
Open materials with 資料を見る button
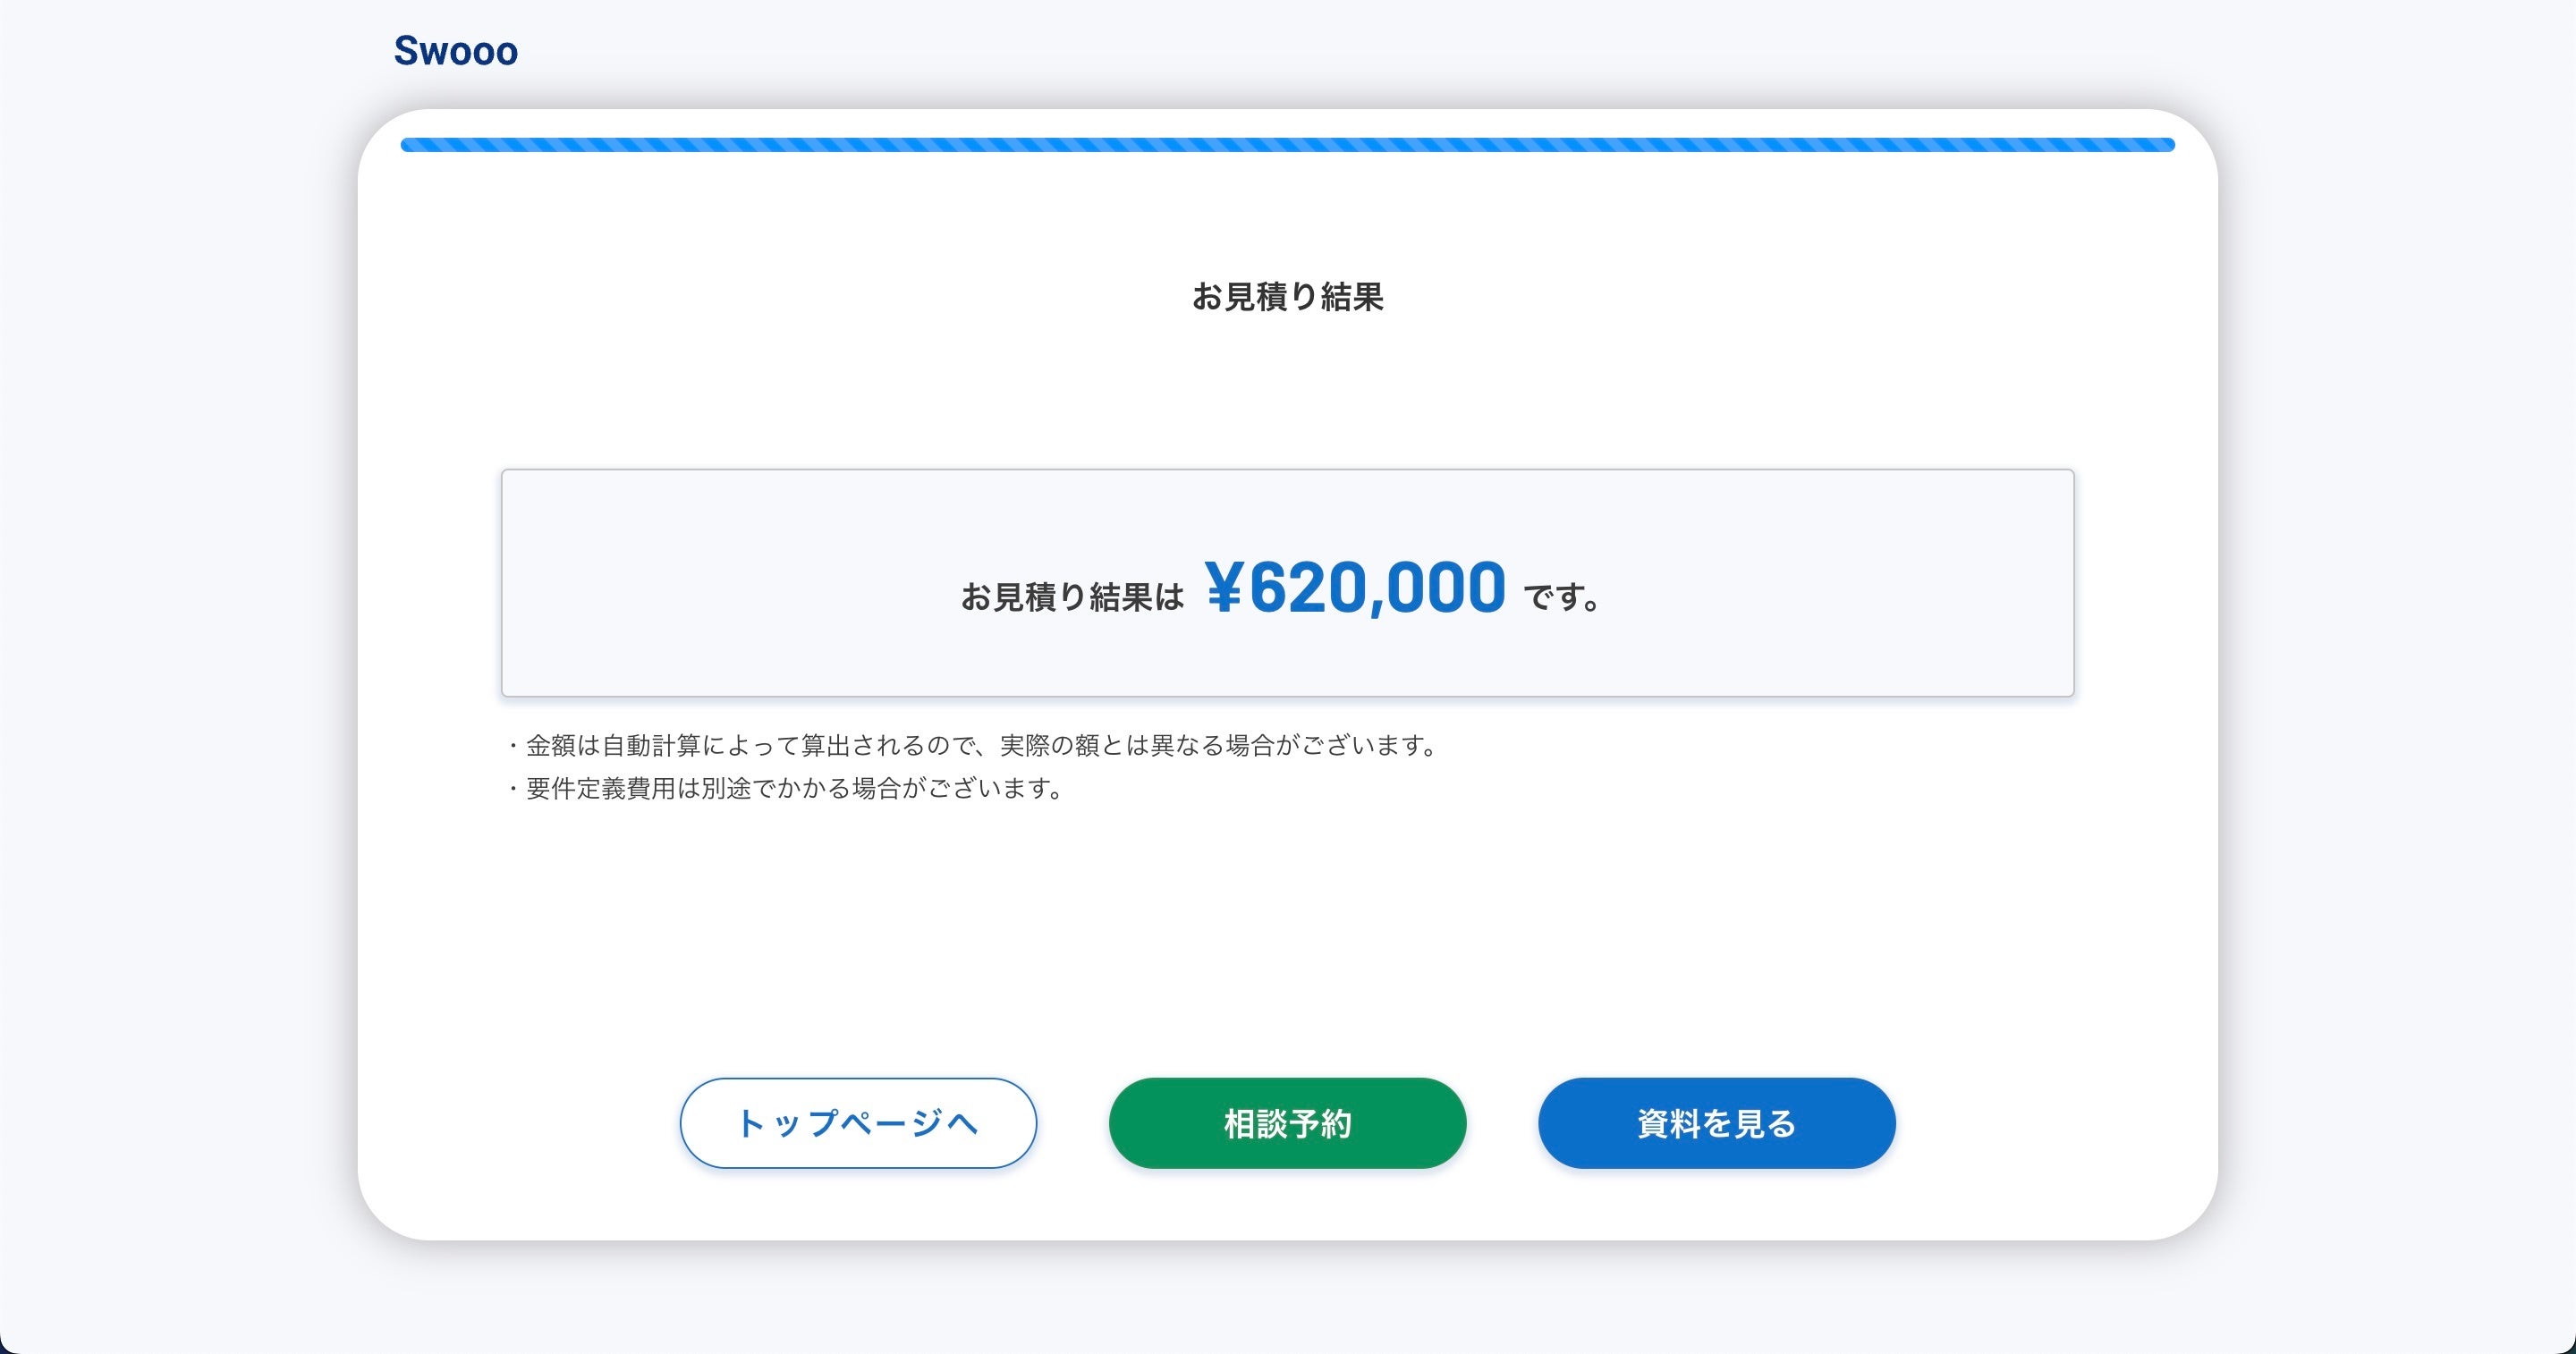click(1716, 1123)
